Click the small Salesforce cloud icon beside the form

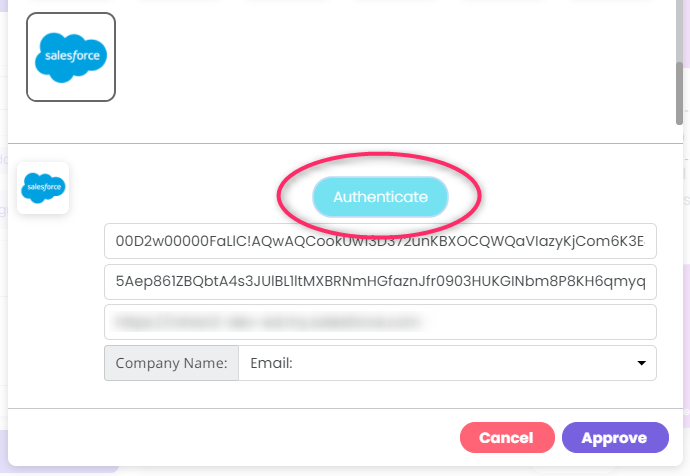pyautogui.click(x=43, y=188)
